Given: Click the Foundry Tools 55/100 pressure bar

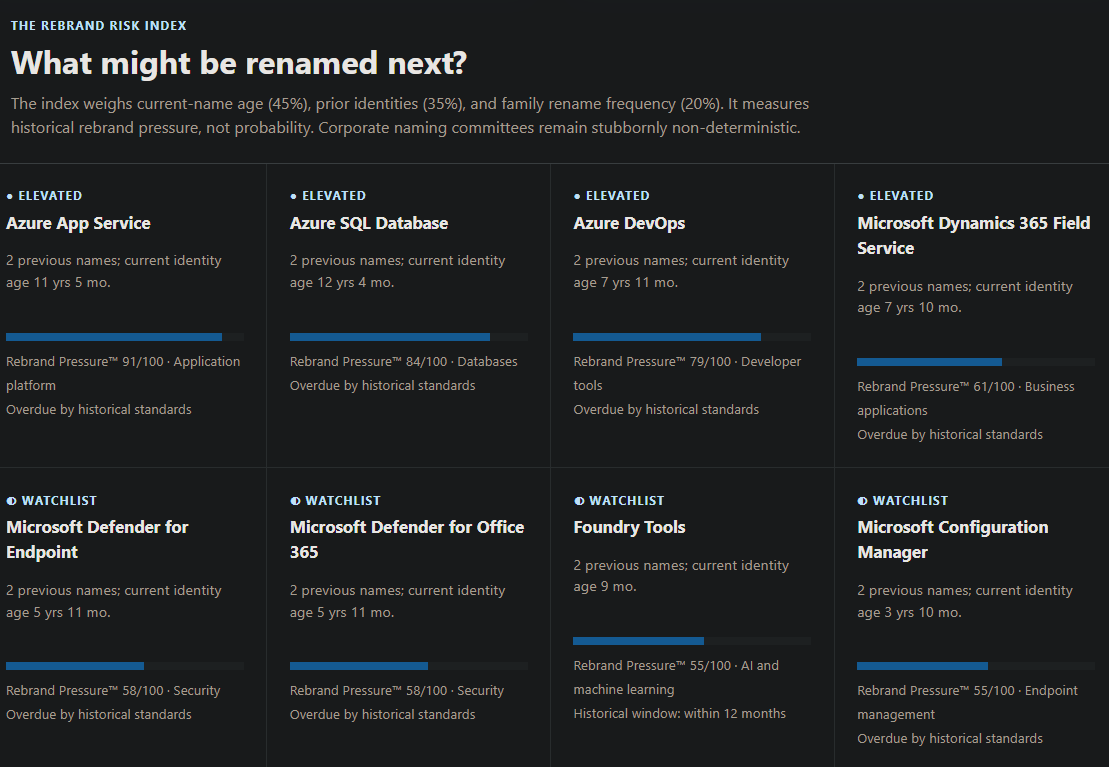Looking at the screenshot, I should (692, 641).
